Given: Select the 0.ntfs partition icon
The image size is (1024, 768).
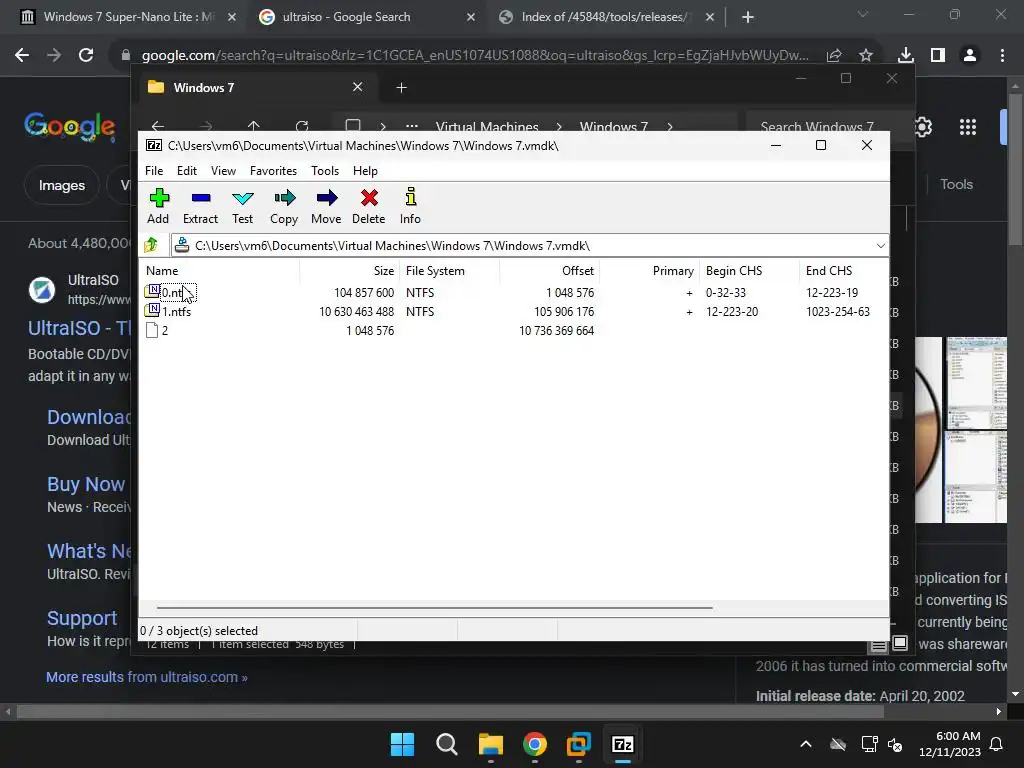Looking at the screenshot, I should (x=152, y=291).
